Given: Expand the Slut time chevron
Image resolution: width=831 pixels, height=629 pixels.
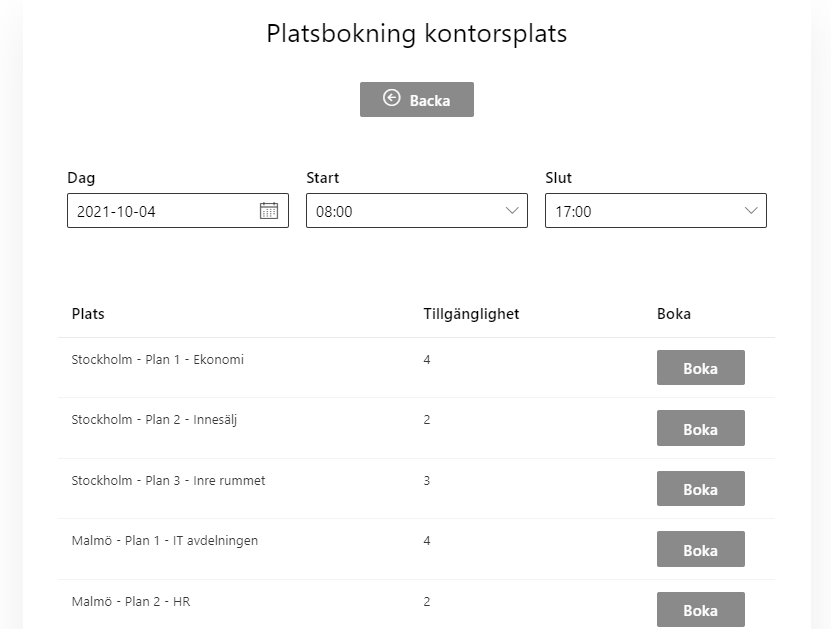Looking at the screenshot, I should (x=751, y=210).
